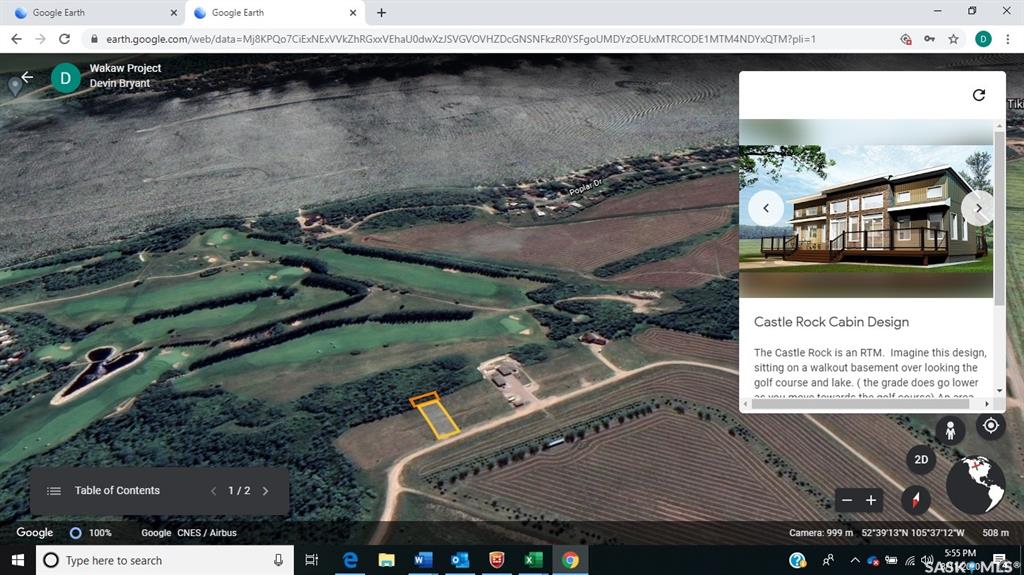Go back using the Google Earth arrow

pos(27,77)
